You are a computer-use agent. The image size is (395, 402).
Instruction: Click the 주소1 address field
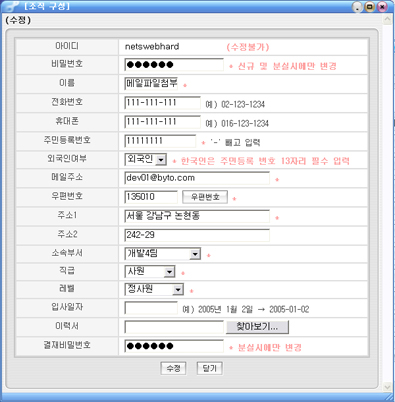pyautogui.click(x=197, y=216)
